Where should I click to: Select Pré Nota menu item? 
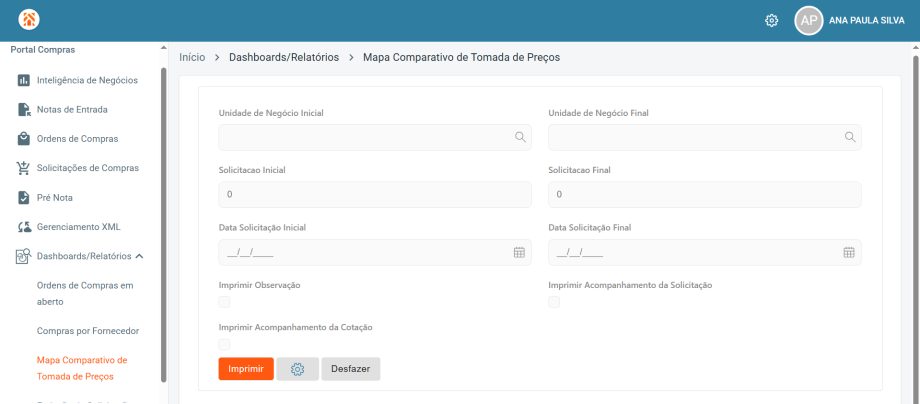(x=55, y=198)
